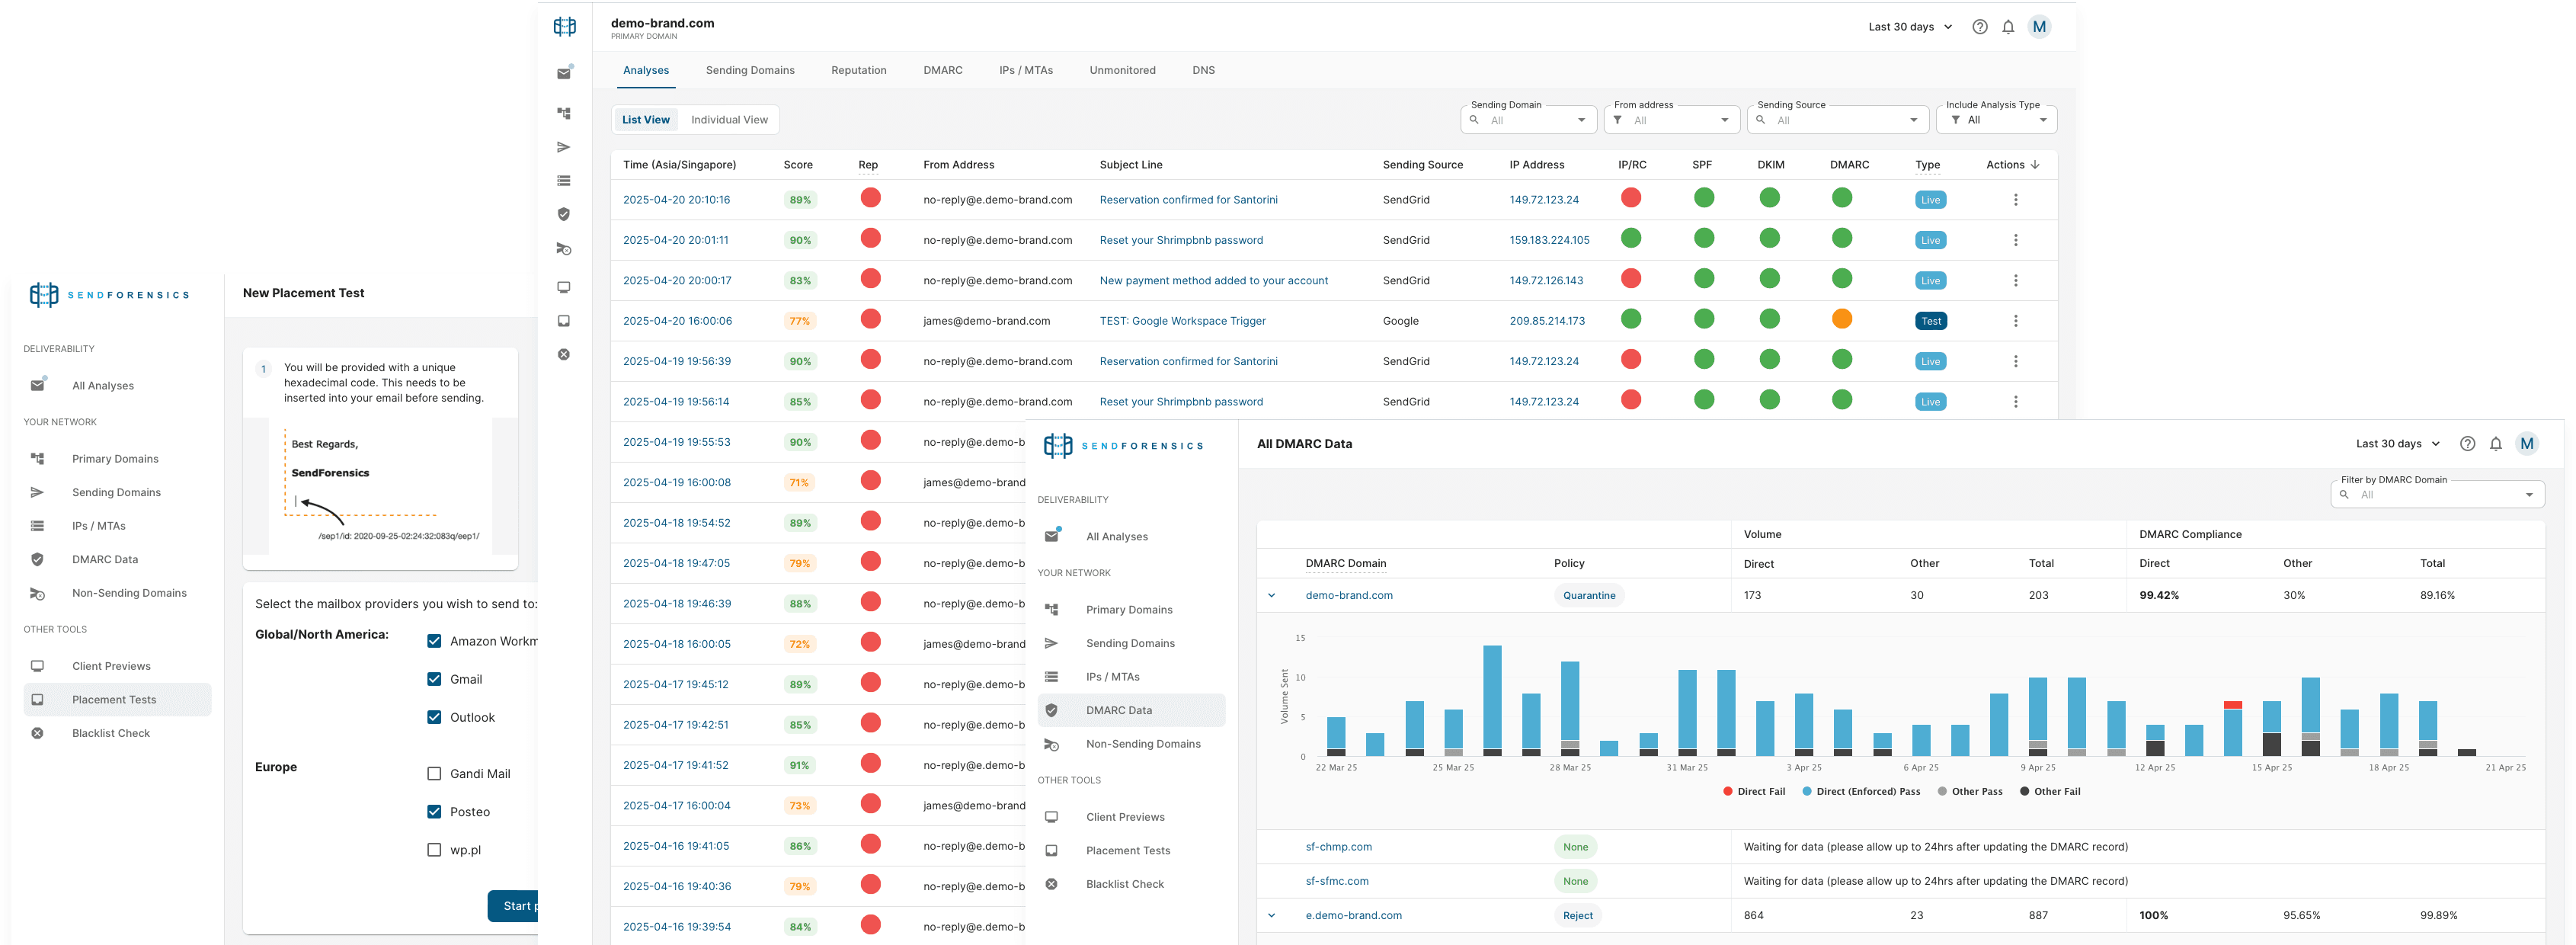Click help icon in analyses header
This screenshot has width=2576, height=945.
[1979, 27]
